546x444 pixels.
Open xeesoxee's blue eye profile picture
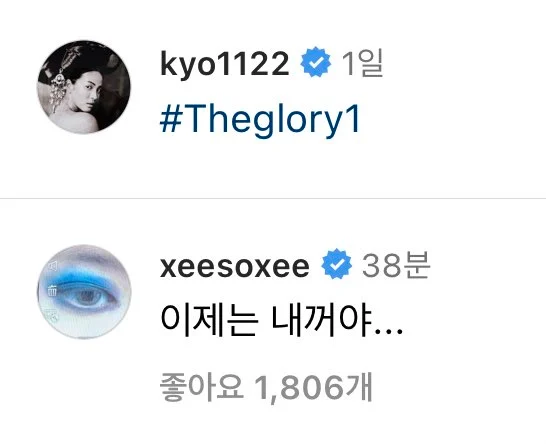(84, 292)
